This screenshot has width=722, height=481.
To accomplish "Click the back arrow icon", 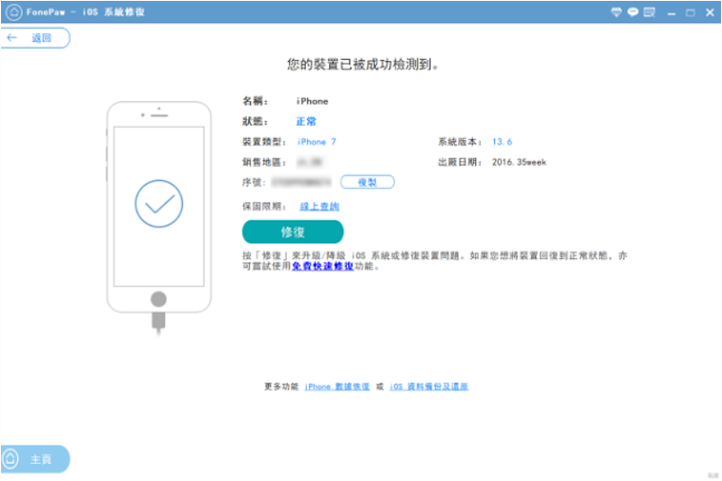I will click(x=12, y=38).
